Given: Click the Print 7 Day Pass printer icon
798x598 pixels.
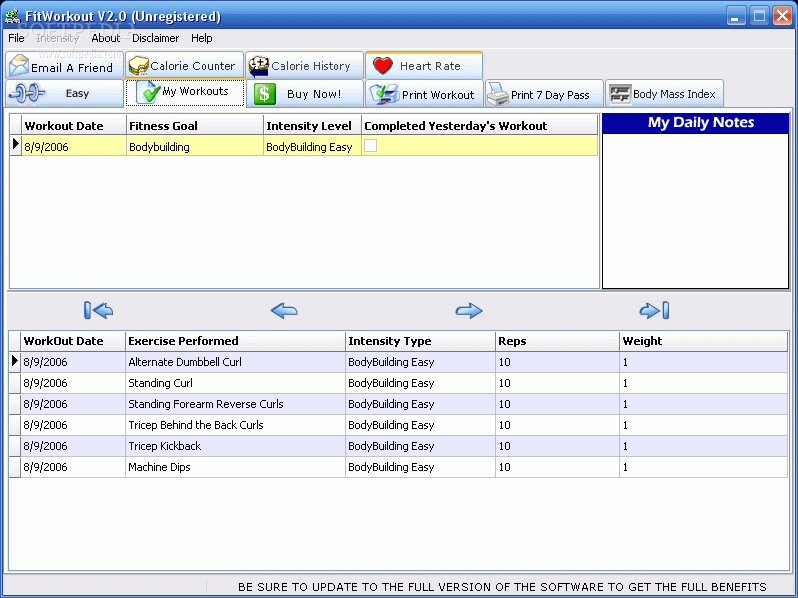Looking at the screenshot, I should [x=498, y=94].
